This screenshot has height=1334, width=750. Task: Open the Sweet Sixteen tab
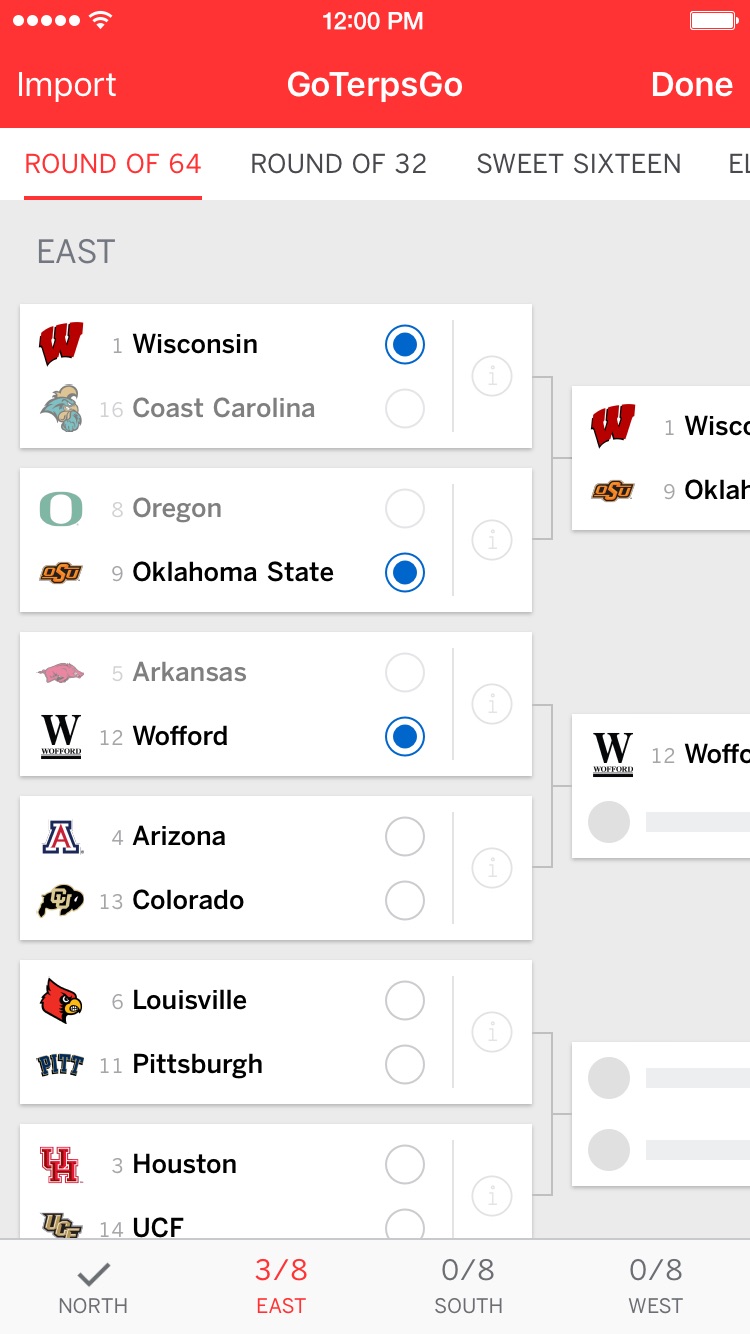(x=578, y=164)
